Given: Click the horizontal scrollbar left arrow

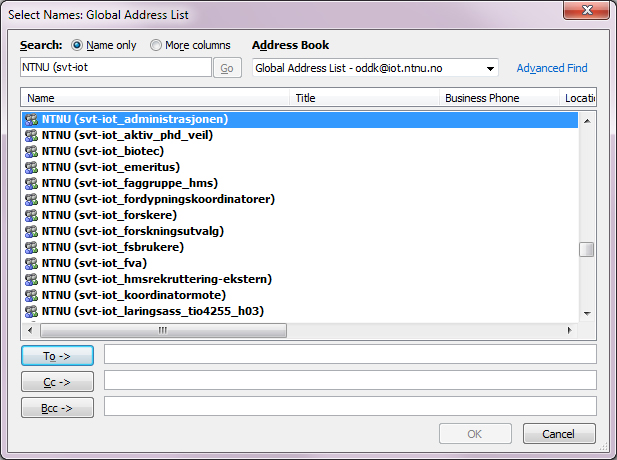Looking at the screenshot, I should coord(30,330).
